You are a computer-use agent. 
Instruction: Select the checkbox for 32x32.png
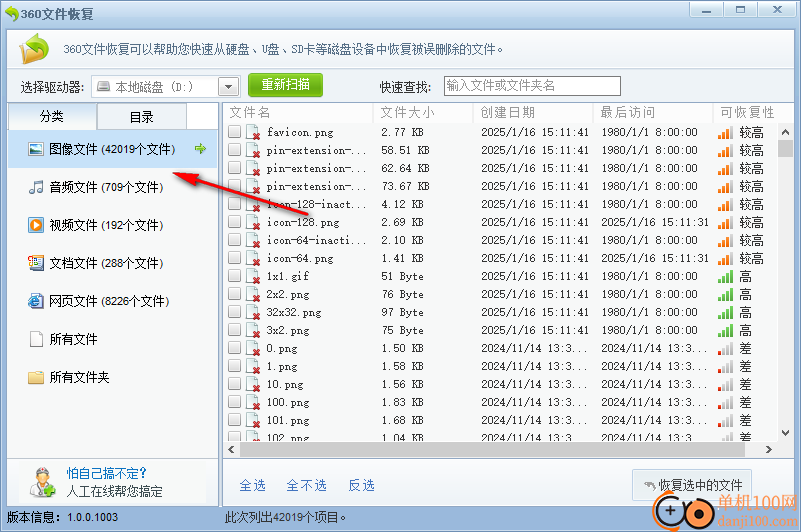coord(234,312)
